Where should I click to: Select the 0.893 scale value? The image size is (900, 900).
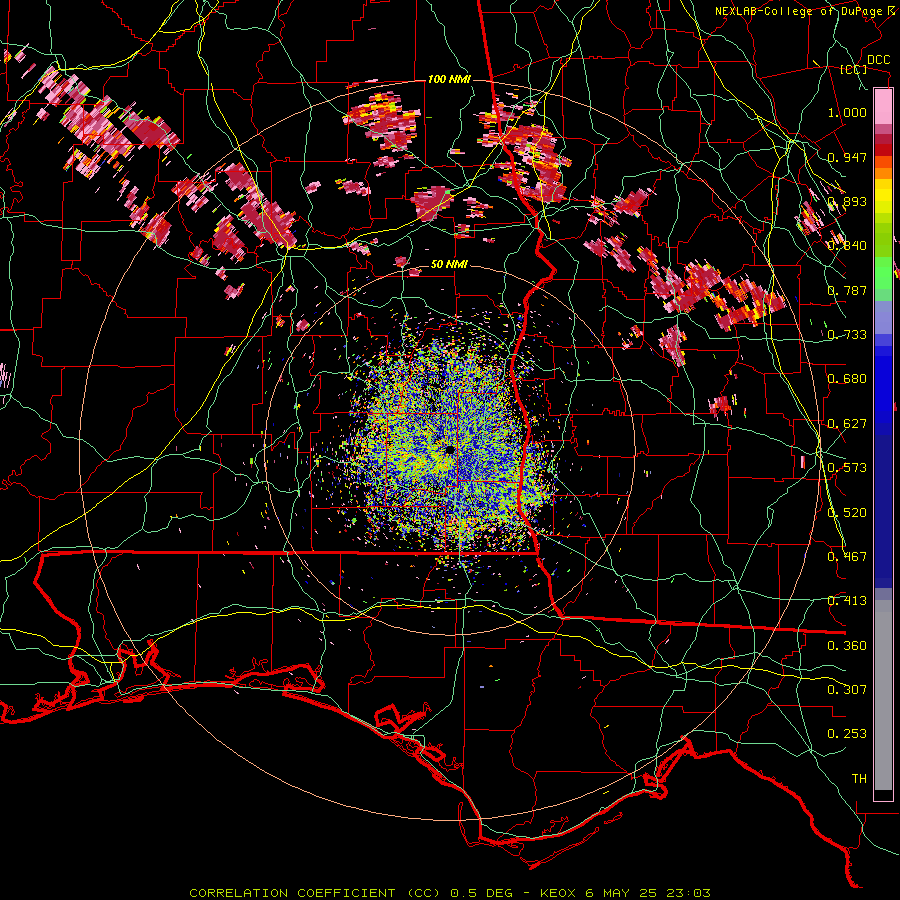point(847,201)
